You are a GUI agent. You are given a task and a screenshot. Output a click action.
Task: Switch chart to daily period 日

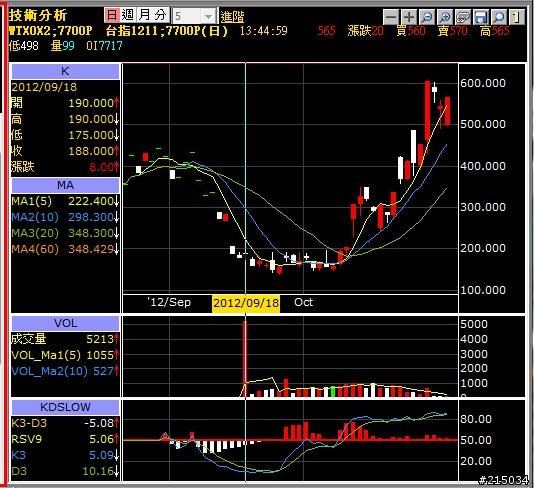coord(112,15)
